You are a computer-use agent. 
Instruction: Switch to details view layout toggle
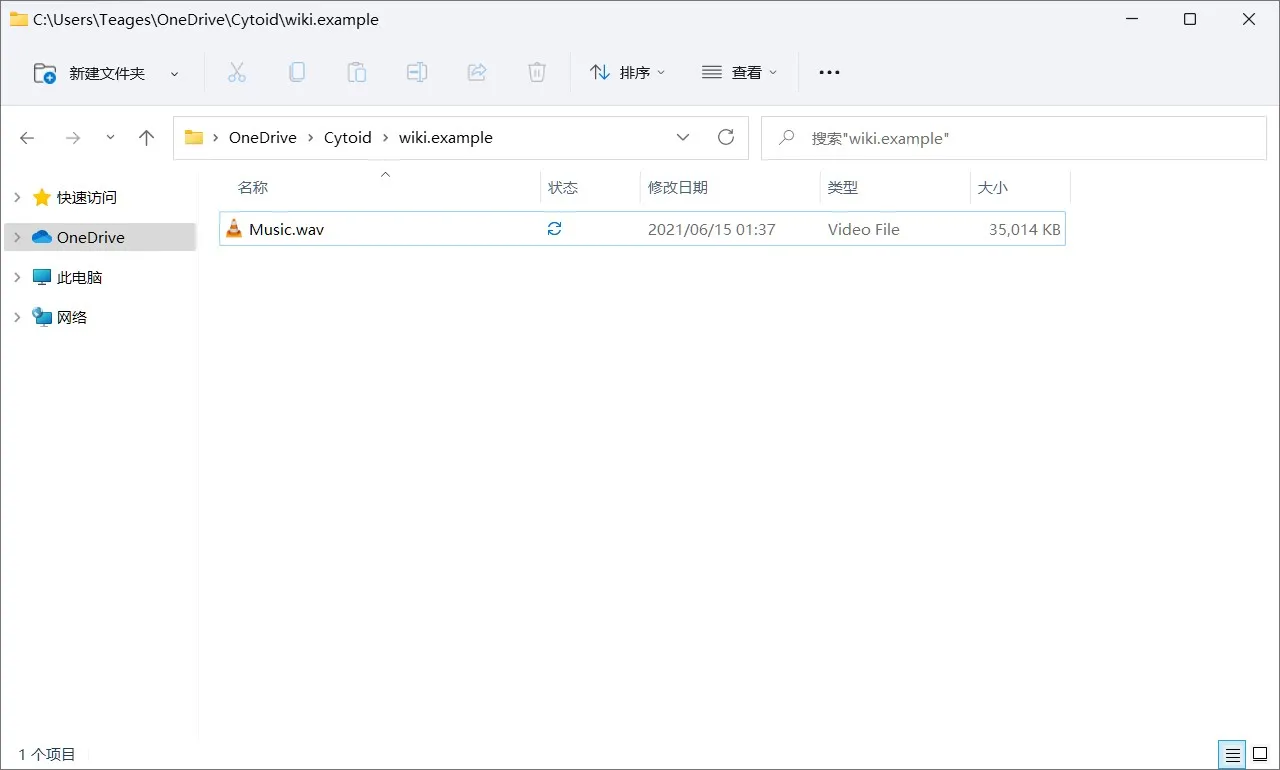[x=1233, y=754]
